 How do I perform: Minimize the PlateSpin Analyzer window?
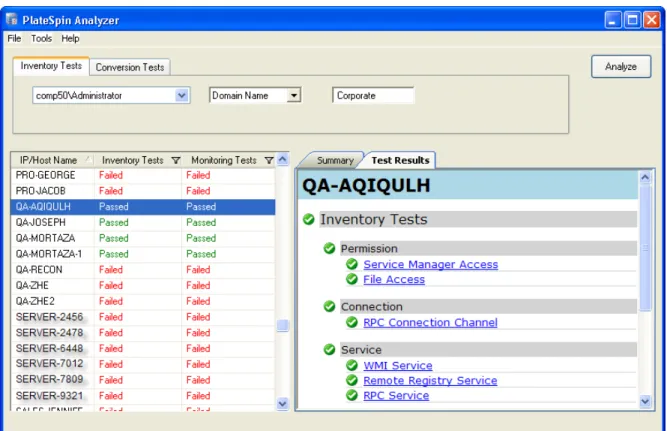pos(613,20)
